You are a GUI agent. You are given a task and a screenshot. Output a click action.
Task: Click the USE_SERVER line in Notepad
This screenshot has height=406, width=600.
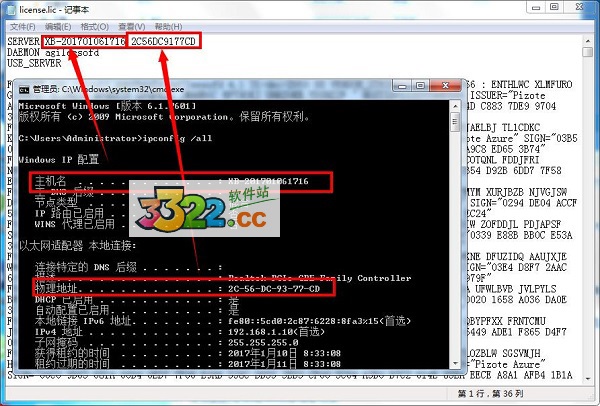tap(34, 63)
